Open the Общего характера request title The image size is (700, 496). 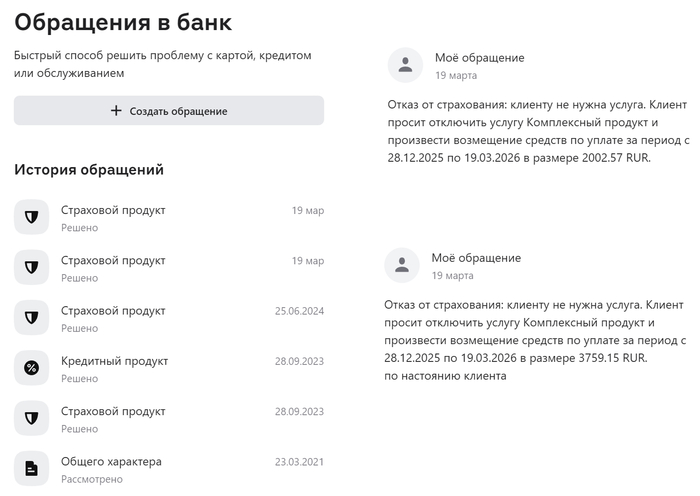coord(111,461)
